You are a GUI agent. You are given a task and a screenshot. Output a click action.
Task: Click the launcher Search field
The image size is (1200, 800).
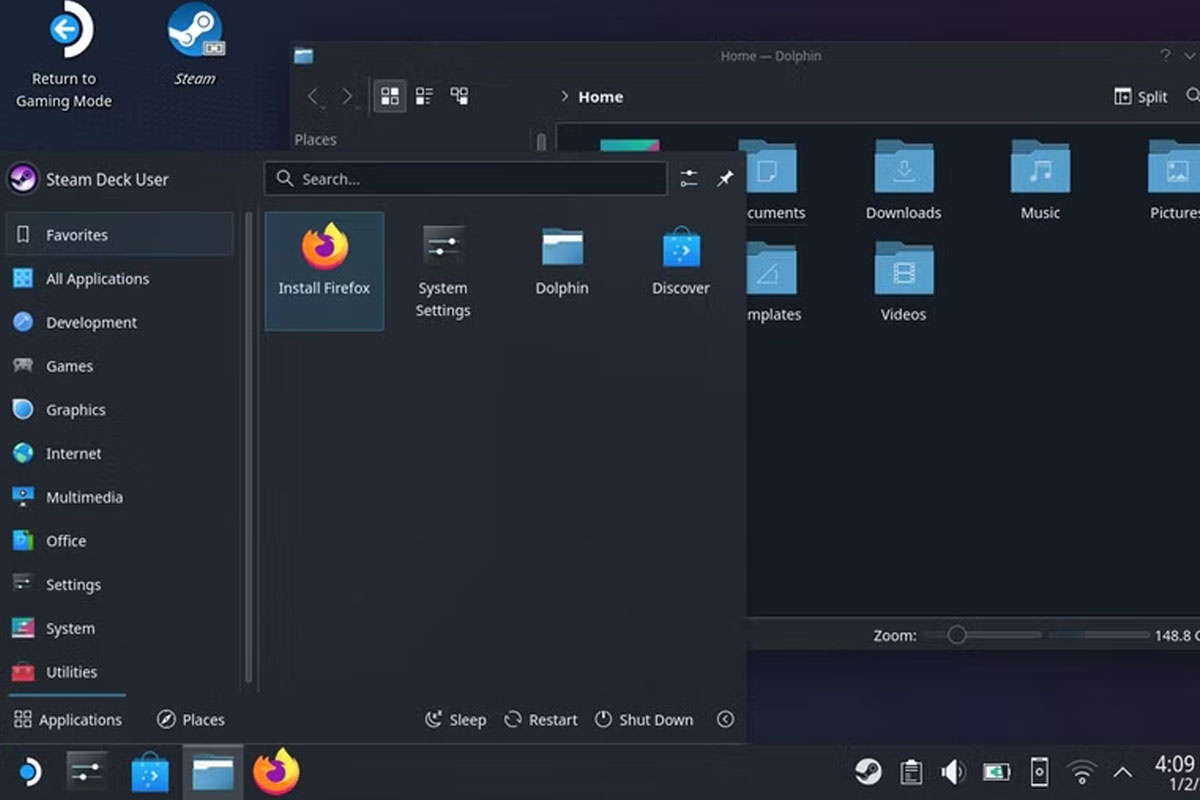click(465, 178)
